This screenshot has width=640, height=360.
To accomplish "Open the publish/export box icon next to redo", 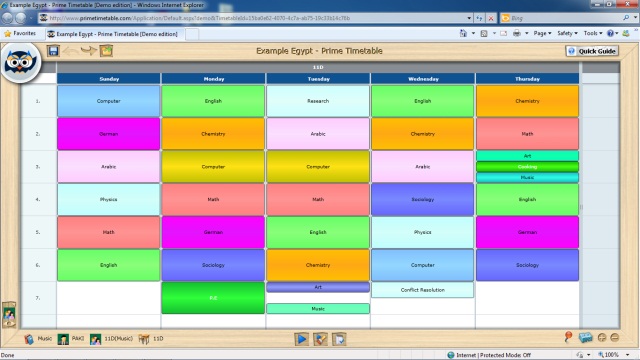I will click(107, 51).
